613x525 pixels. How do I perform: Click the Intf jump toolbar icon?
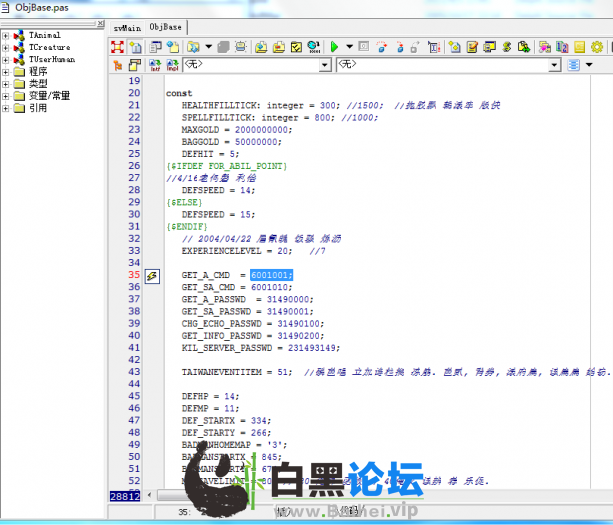(155, 65)
